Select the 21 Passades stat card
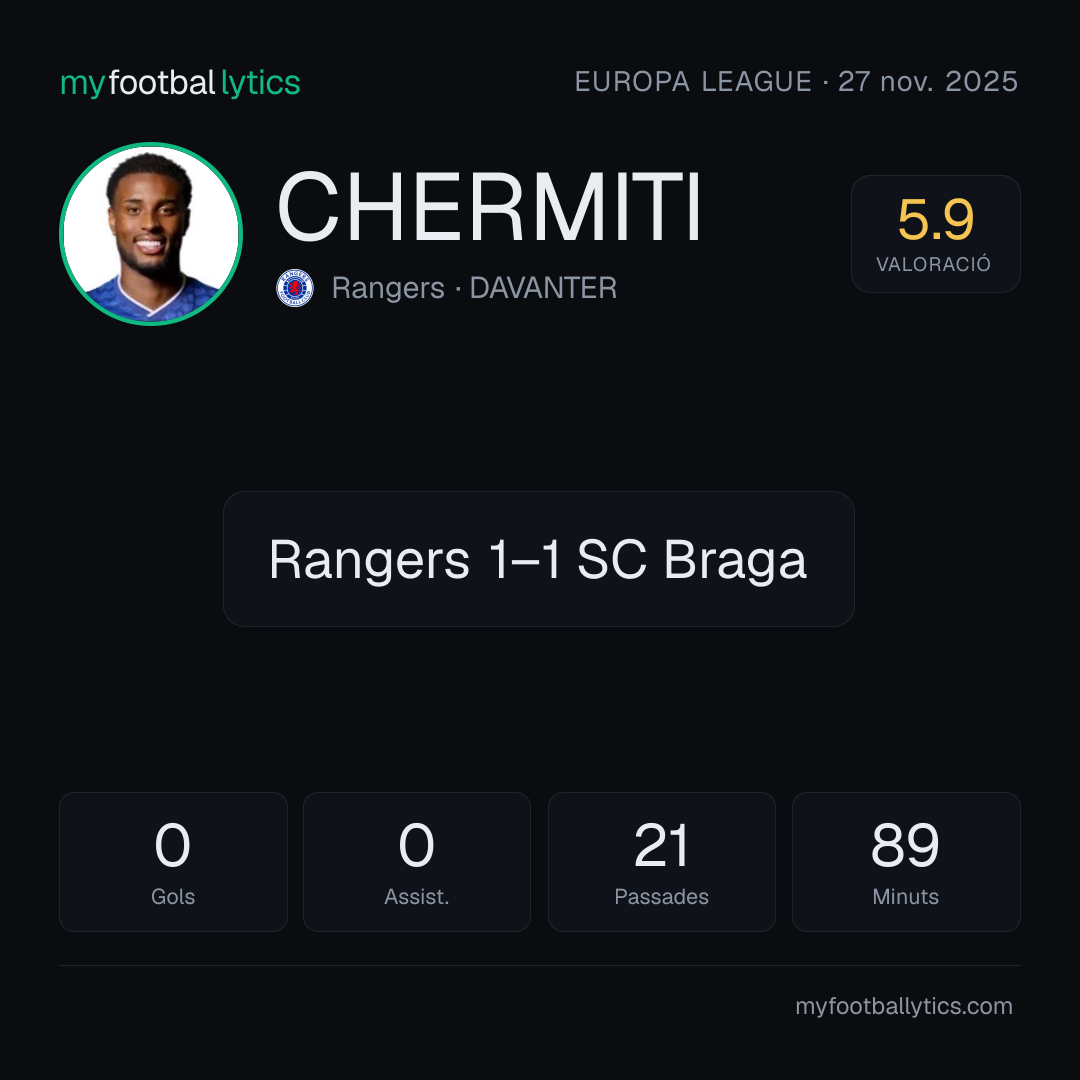 661,862
